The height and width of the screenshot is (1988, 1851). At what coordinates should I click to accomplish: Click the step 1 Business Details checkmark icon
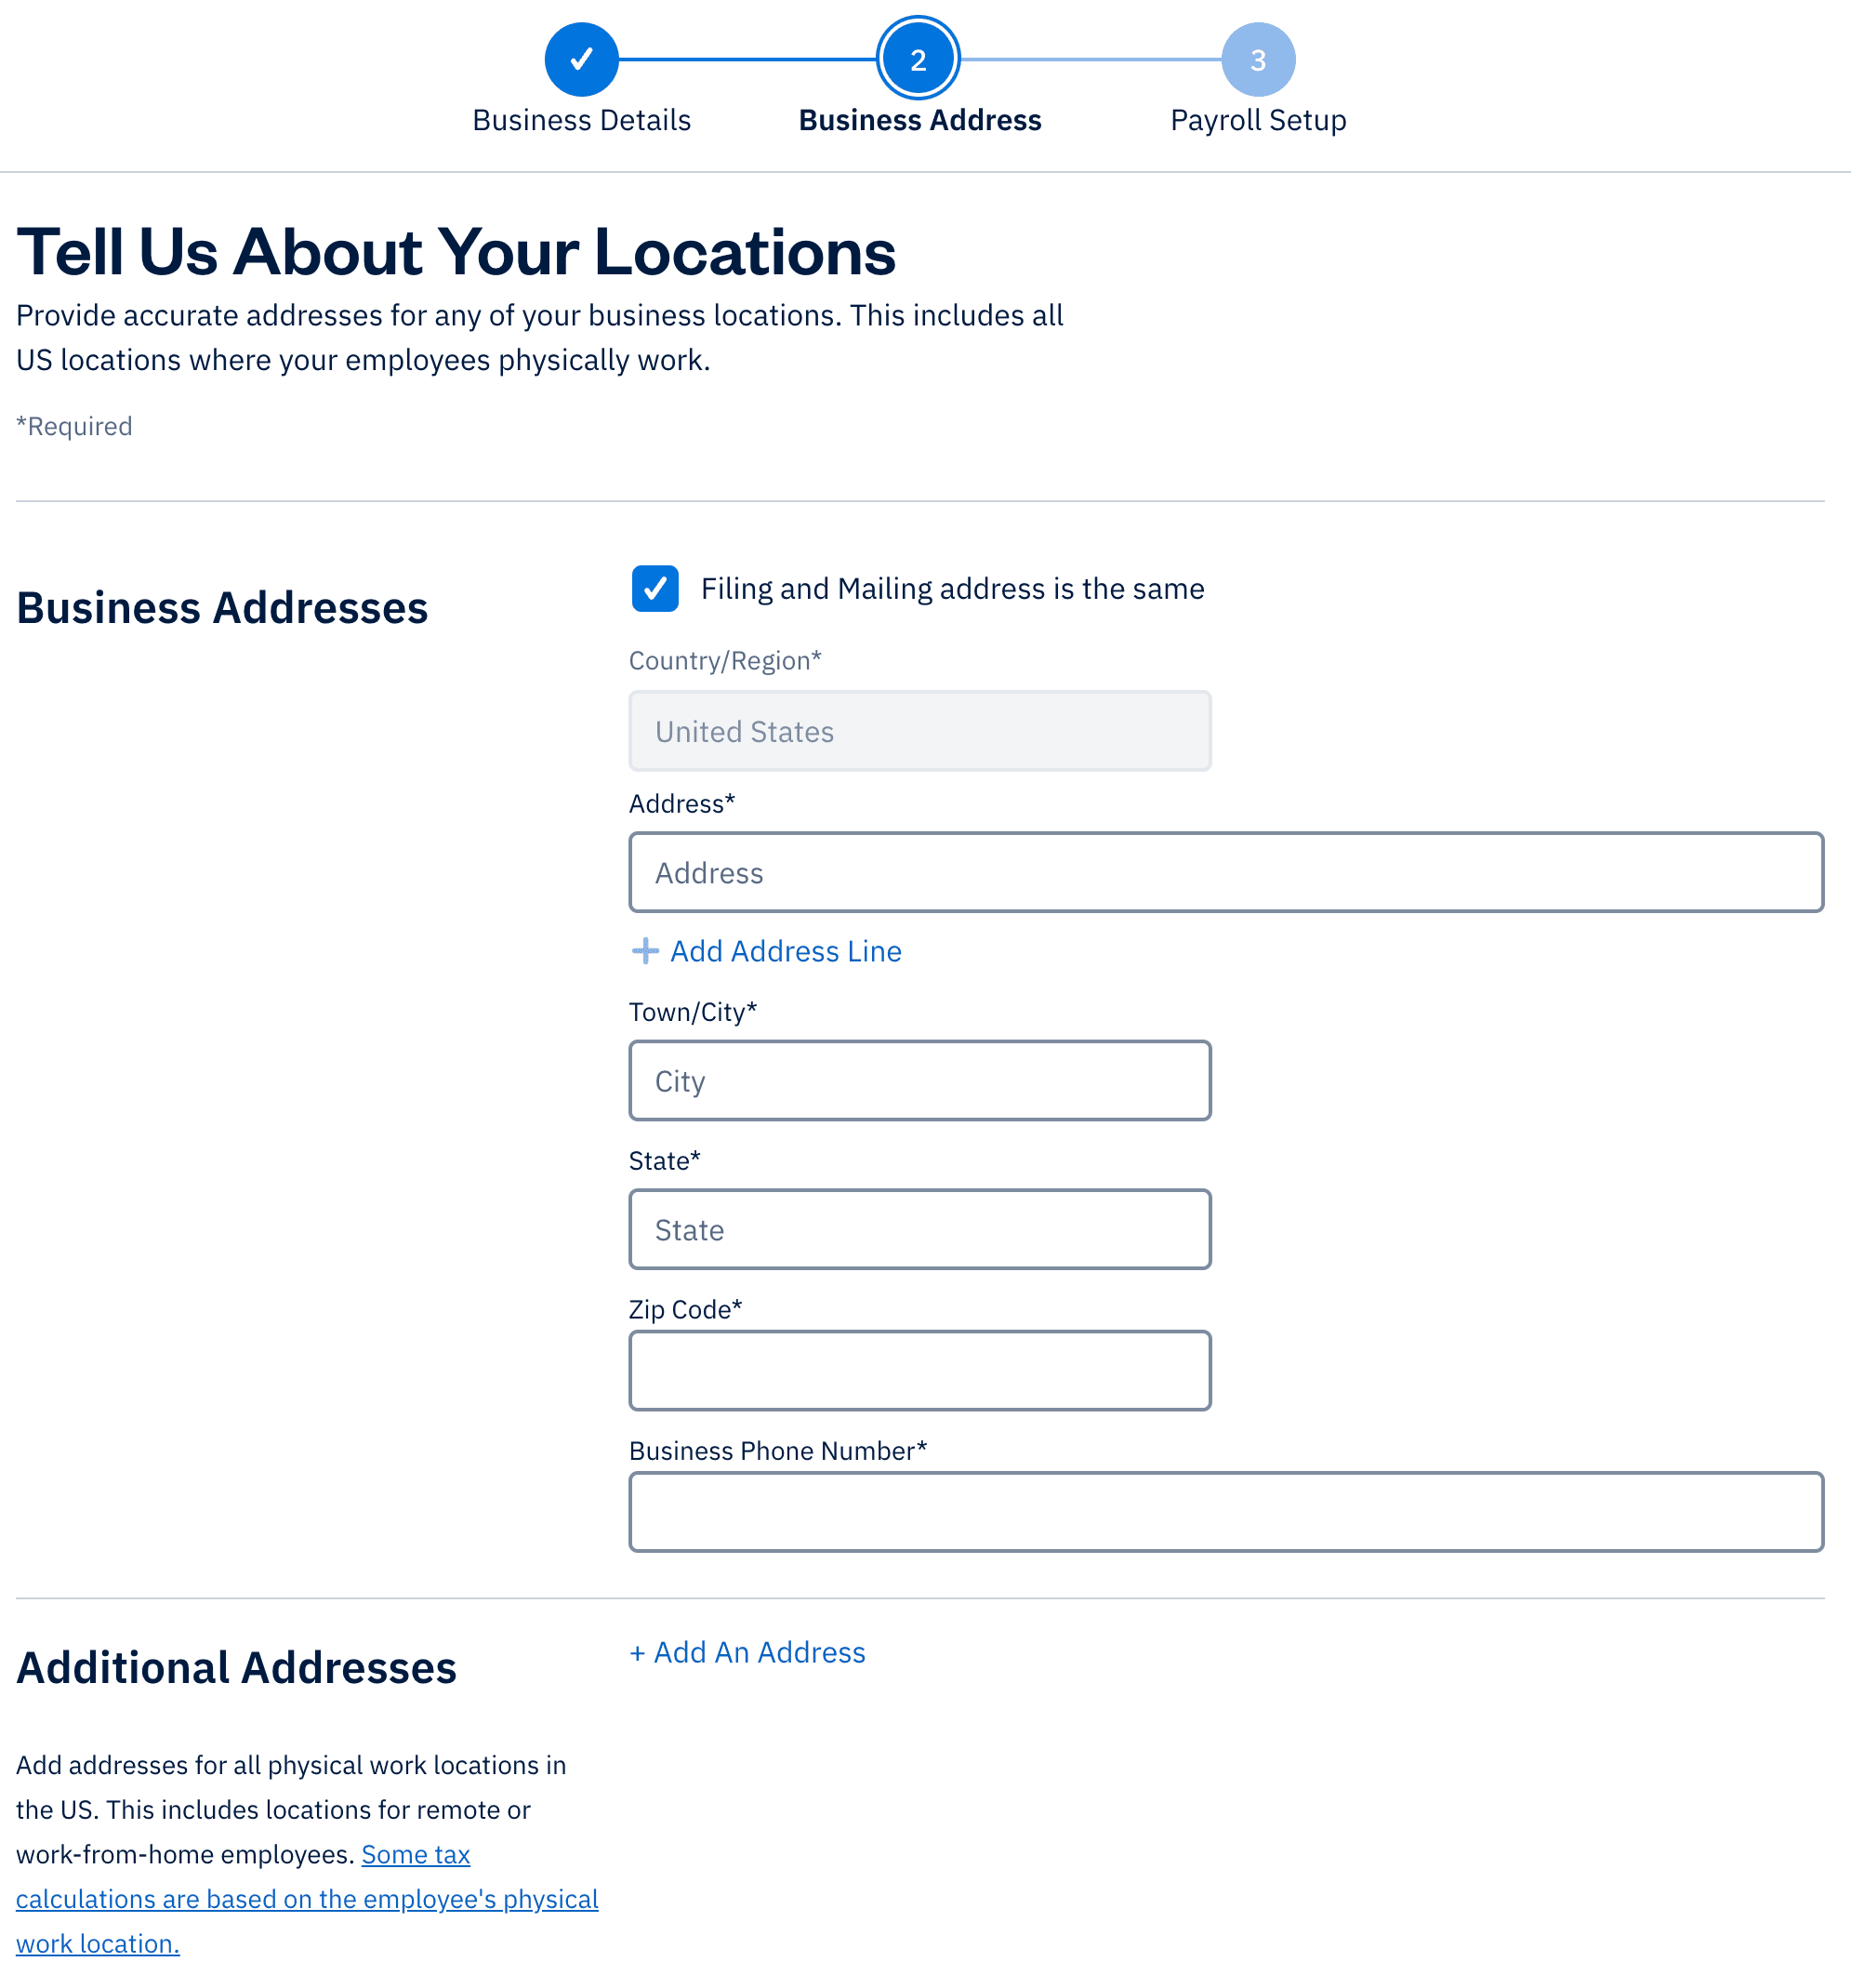pyautogui.click(x=581, y=60)
